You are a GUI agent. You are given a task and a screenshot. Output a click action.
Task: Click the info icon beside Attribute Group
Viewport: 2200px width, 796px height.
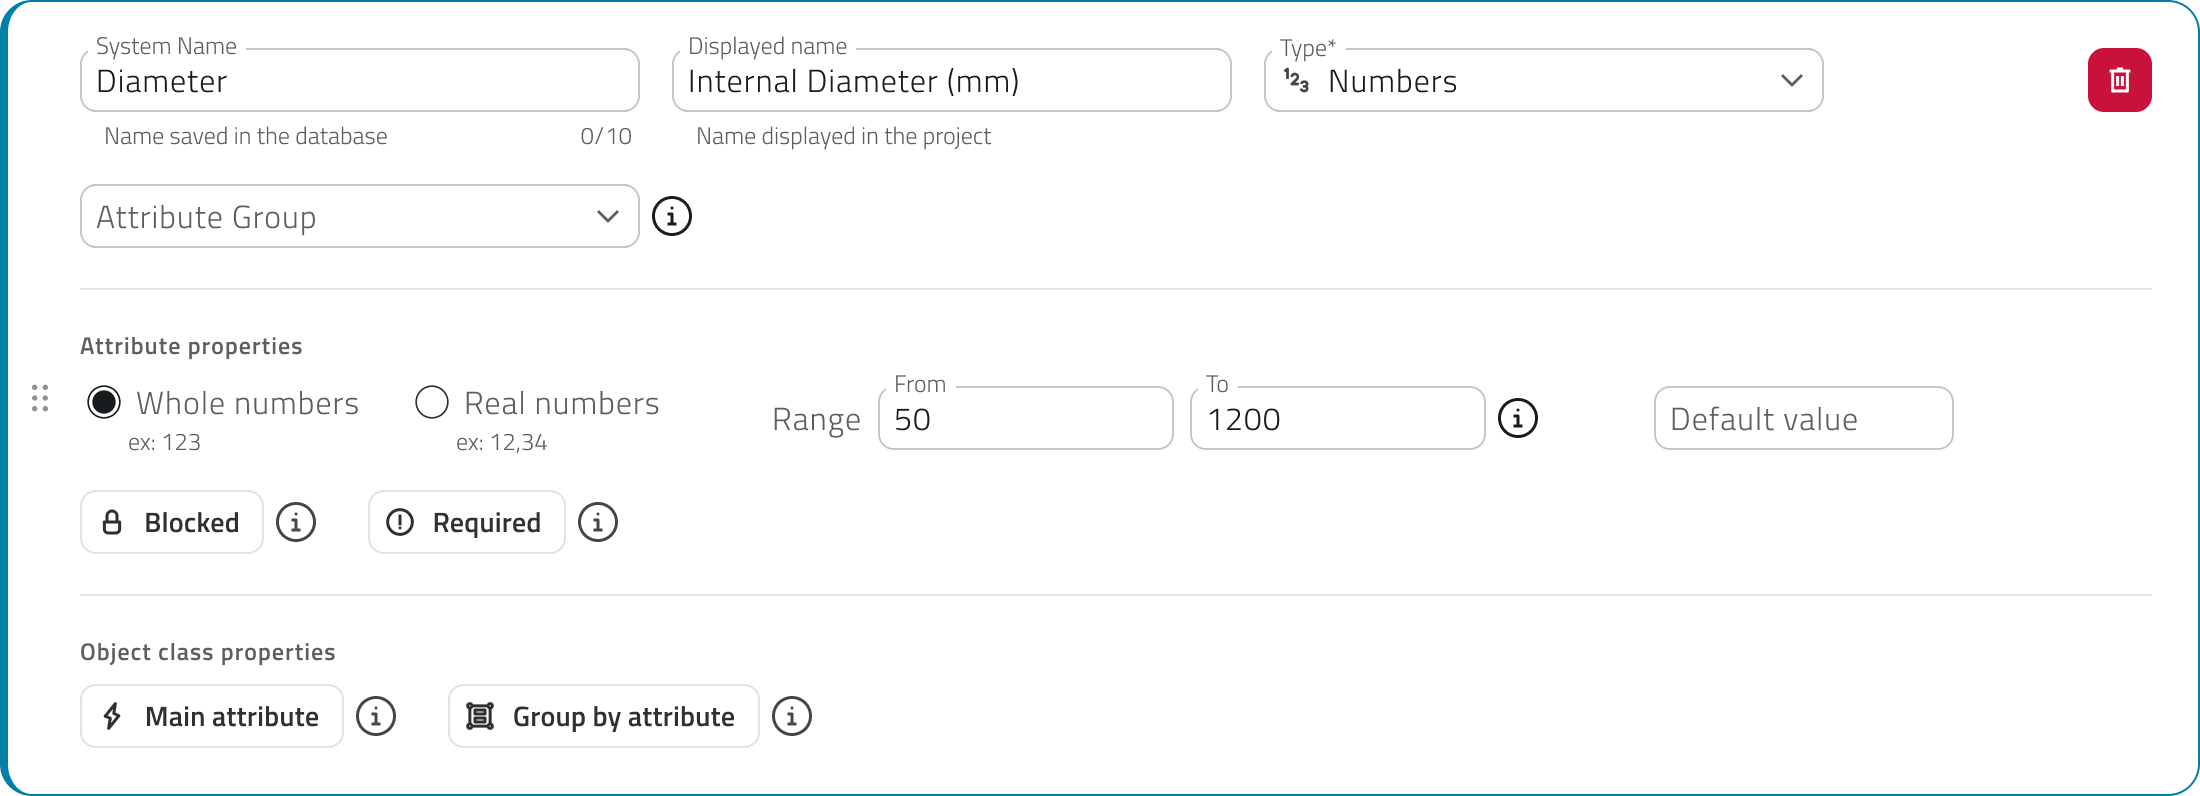click(671, 216)
